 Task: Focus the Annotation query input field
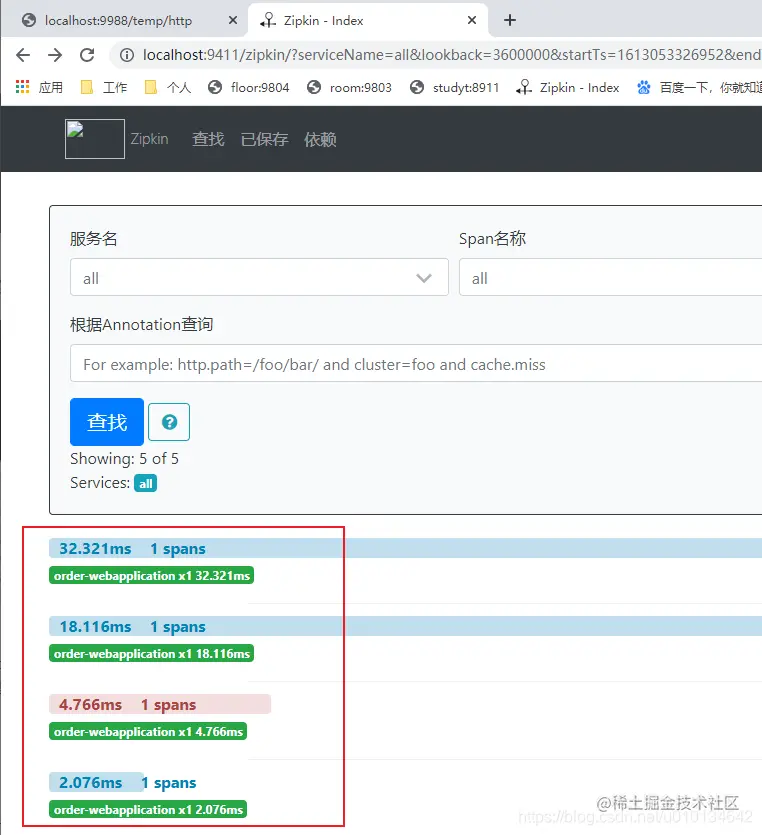(x=416, y=363)
